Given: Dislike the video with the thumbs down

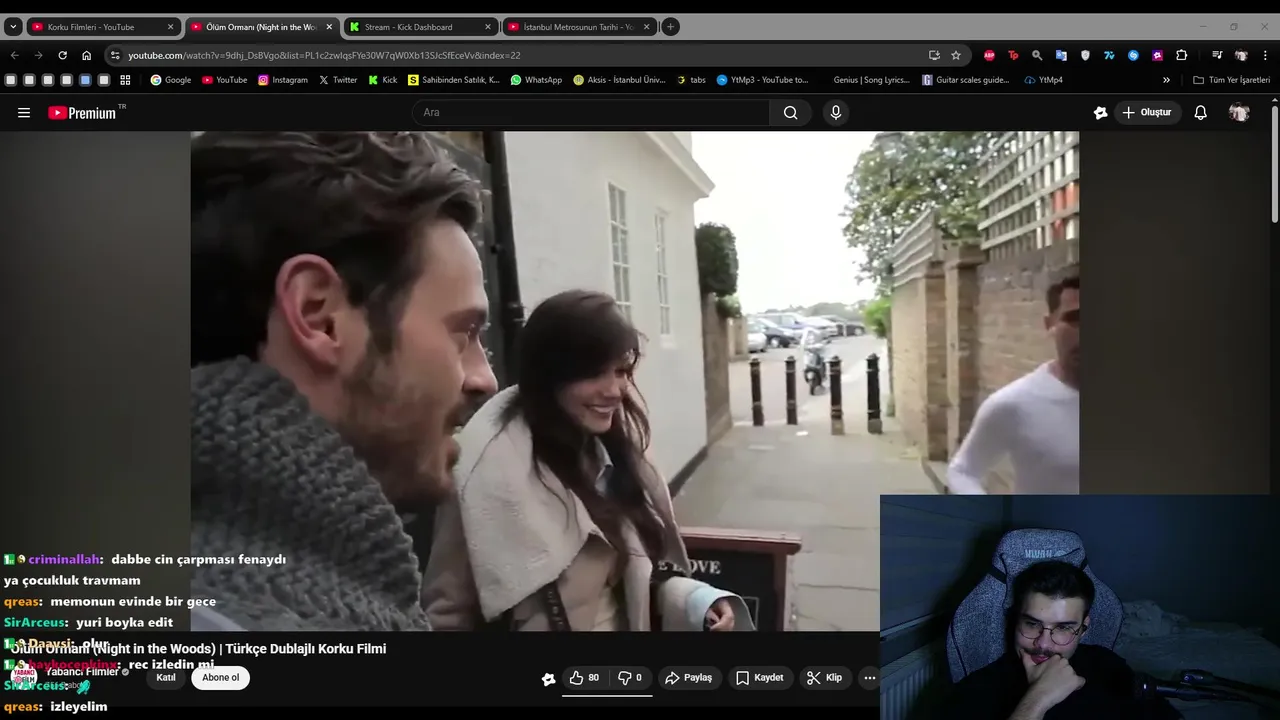Looking at the screenshot, I should click(x=630, y=678).
